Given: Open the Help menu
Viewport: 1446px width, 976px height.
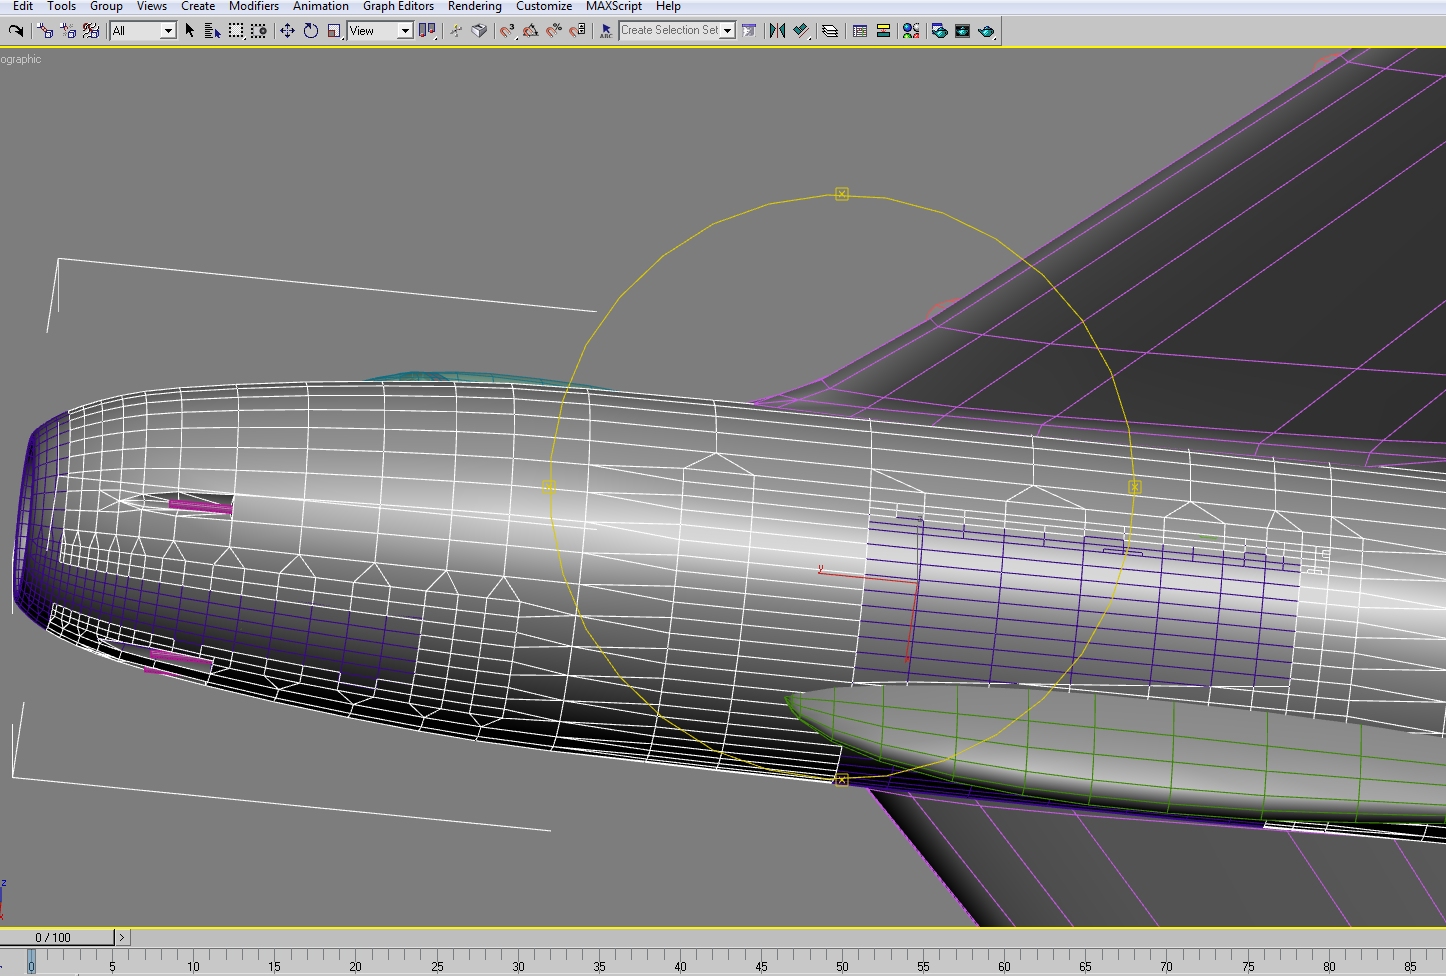Looking at the screenshot, I should tap(668, 6).
